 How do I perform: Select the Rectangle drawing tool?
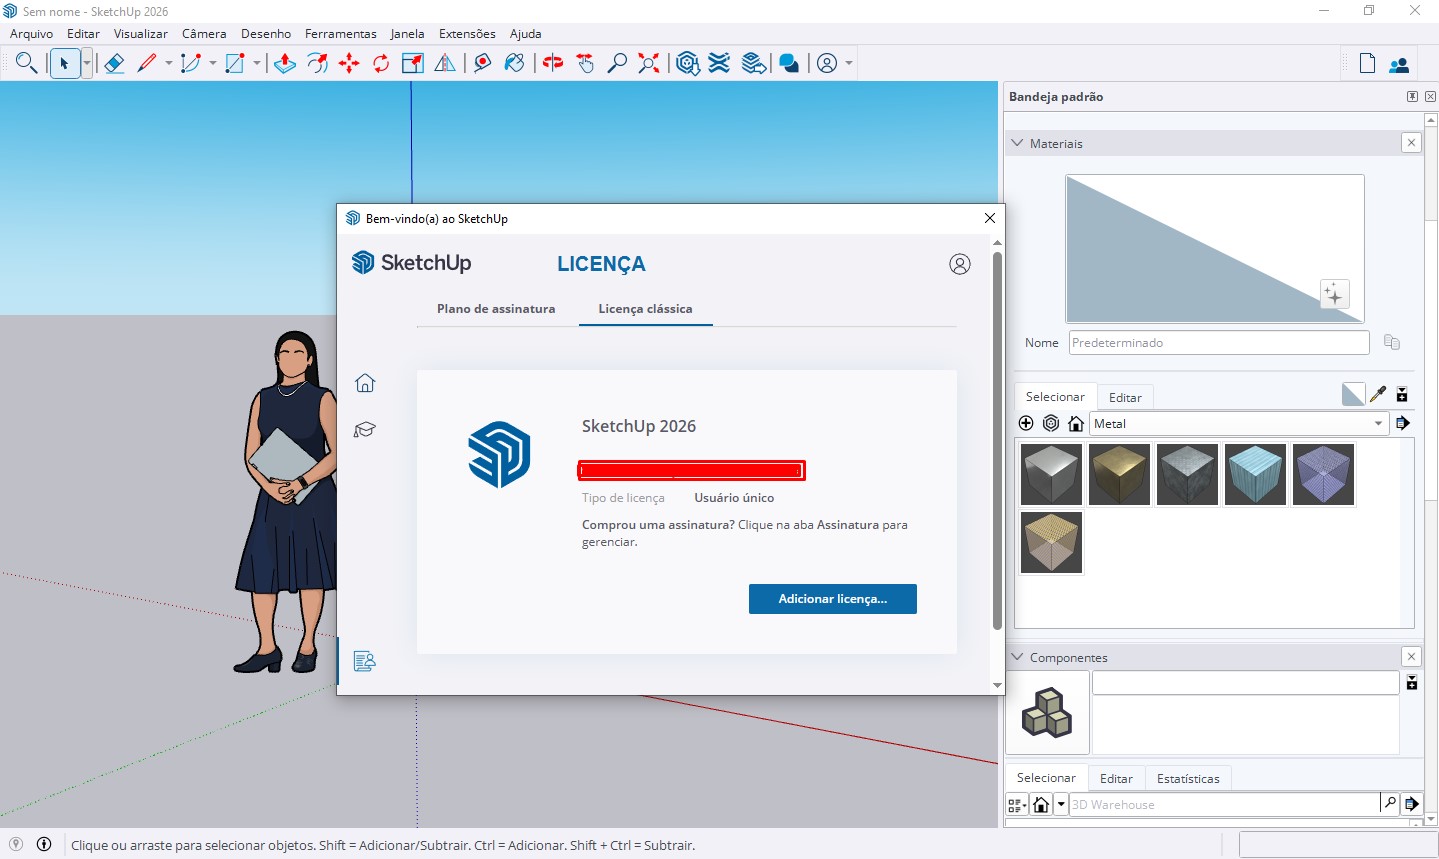pyautogui.click(x=234, y=62)
